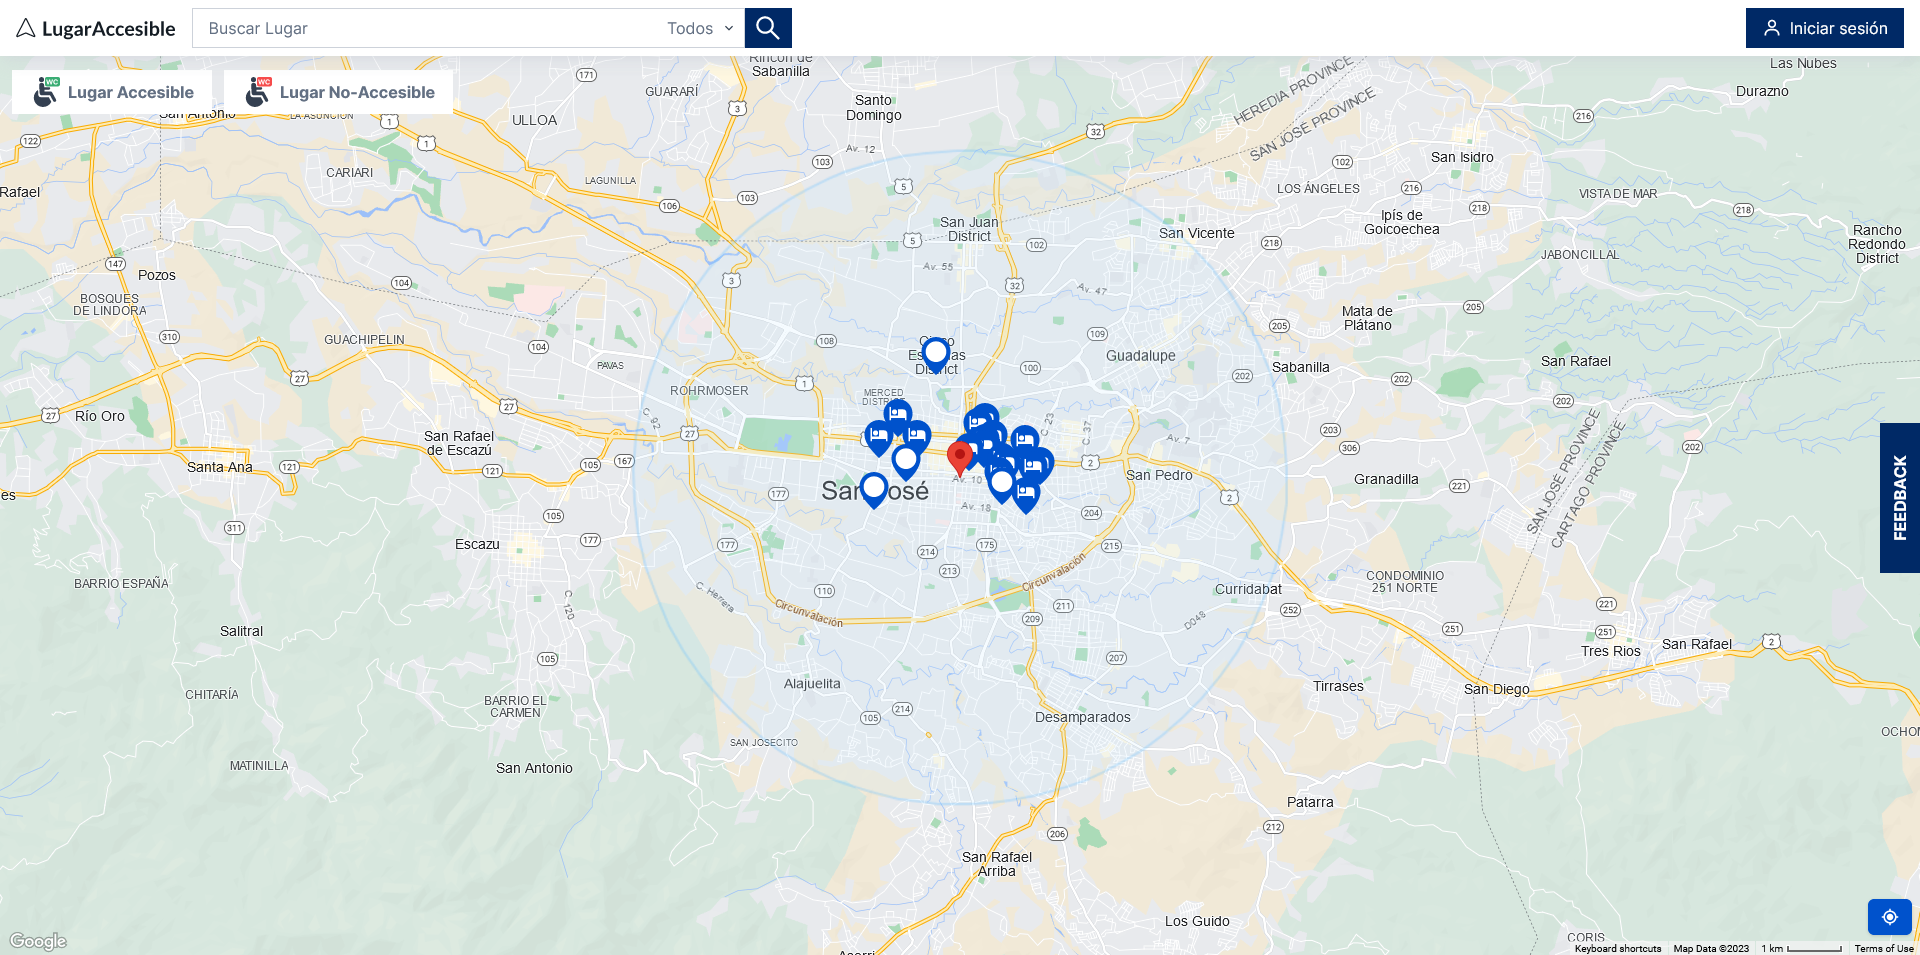Click the Google logo on the map
1920x955 pixels.
[38, 941]
